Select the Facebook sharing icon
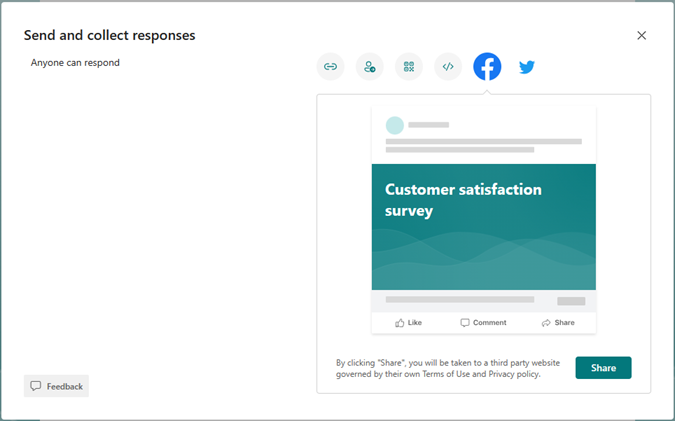Screen dimensions: 675x421 (487, 67)
